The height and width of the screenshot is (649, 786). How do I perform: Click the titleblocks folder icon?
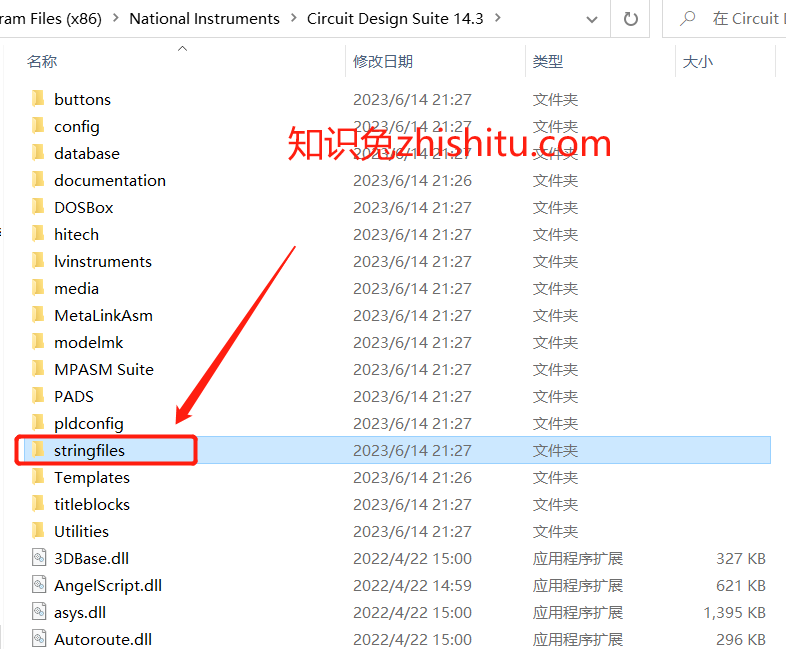[x=38, y=504]
